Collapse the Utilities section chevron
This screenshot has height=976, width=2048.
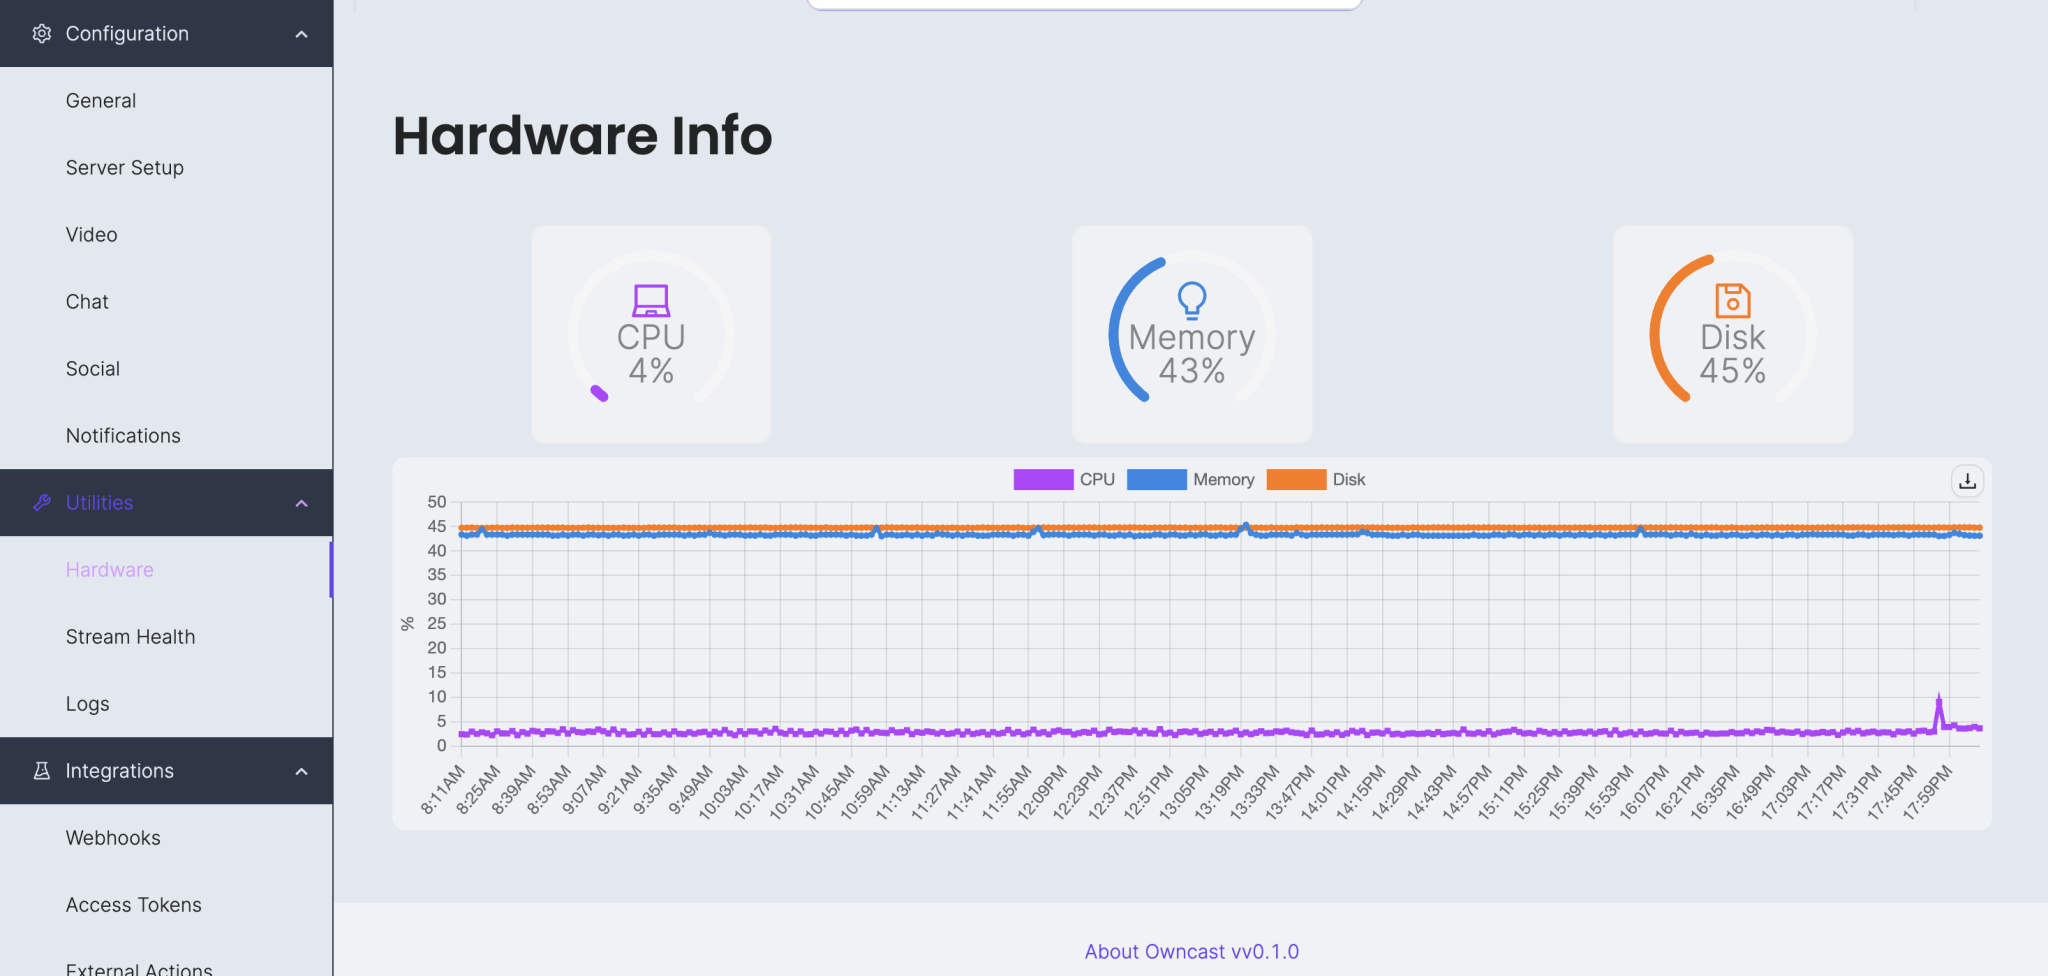301,503
